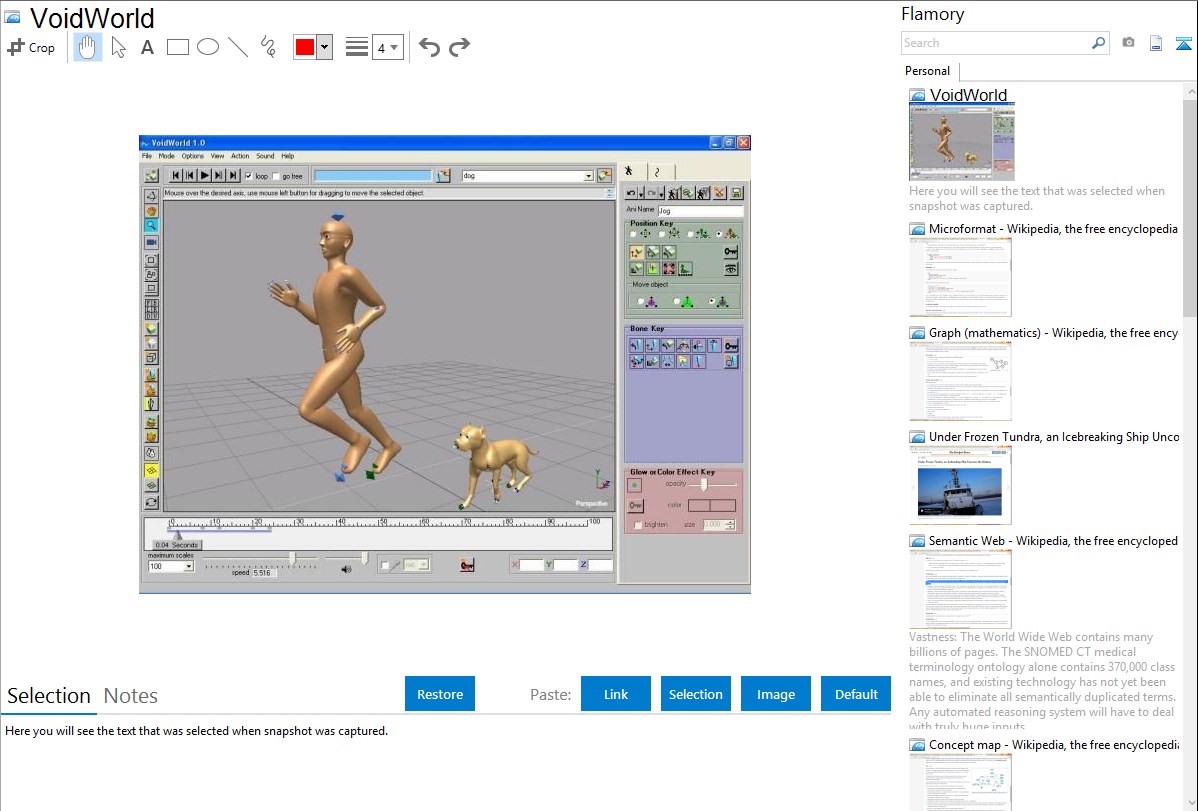Click the play button in VoidWorld
Image resolution: width=1198 pixels, height=811 pixels.
tap(204, 176)
